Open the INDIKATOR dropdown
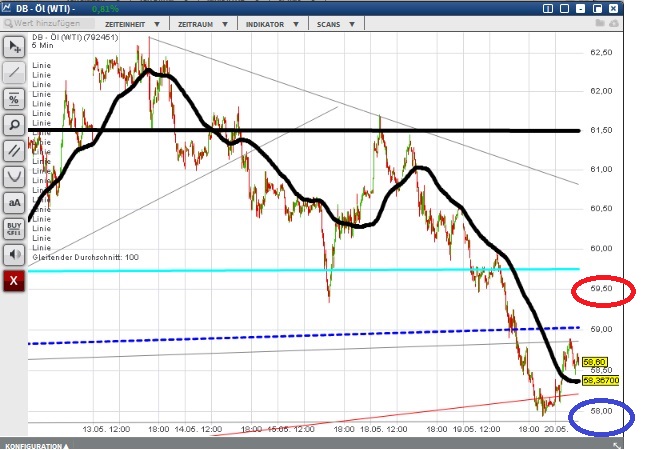The height and width of the screenshot is (450, 646). coord(272,24)
